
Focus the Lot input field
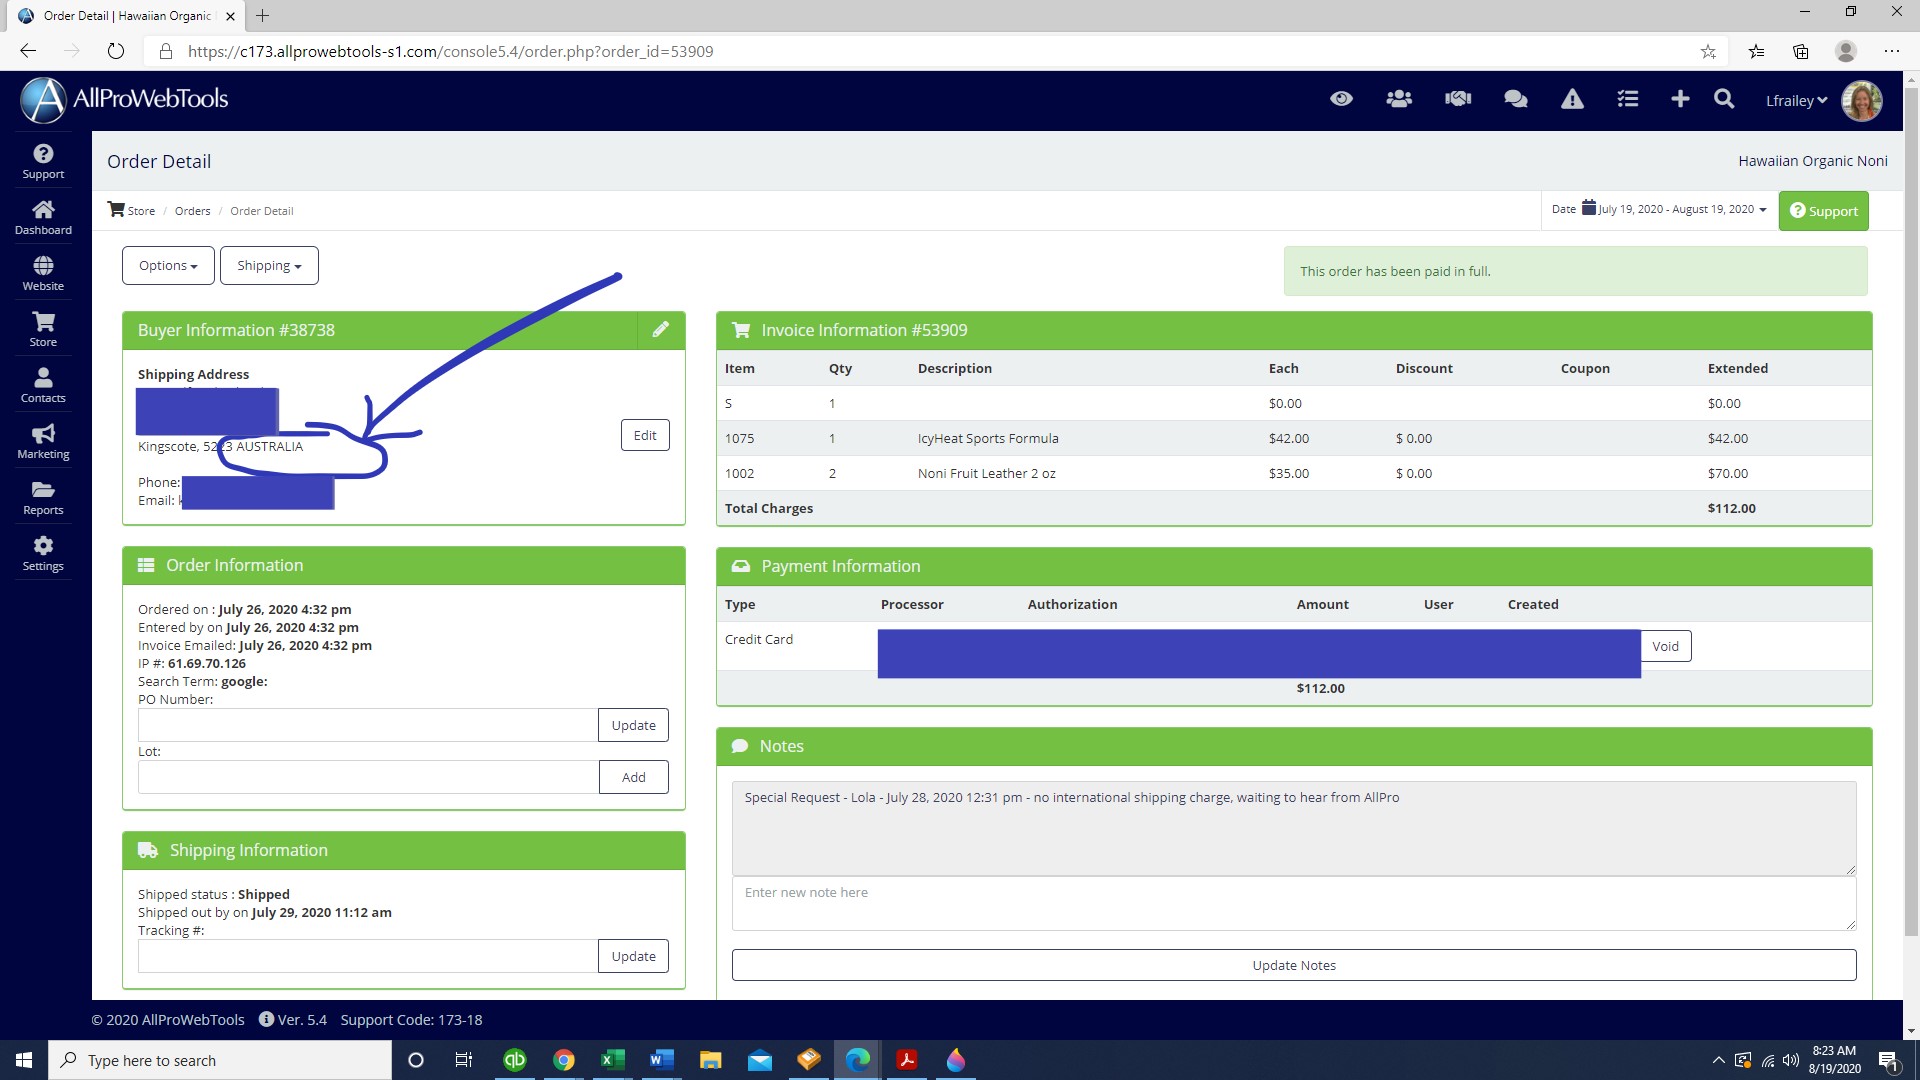368,778
